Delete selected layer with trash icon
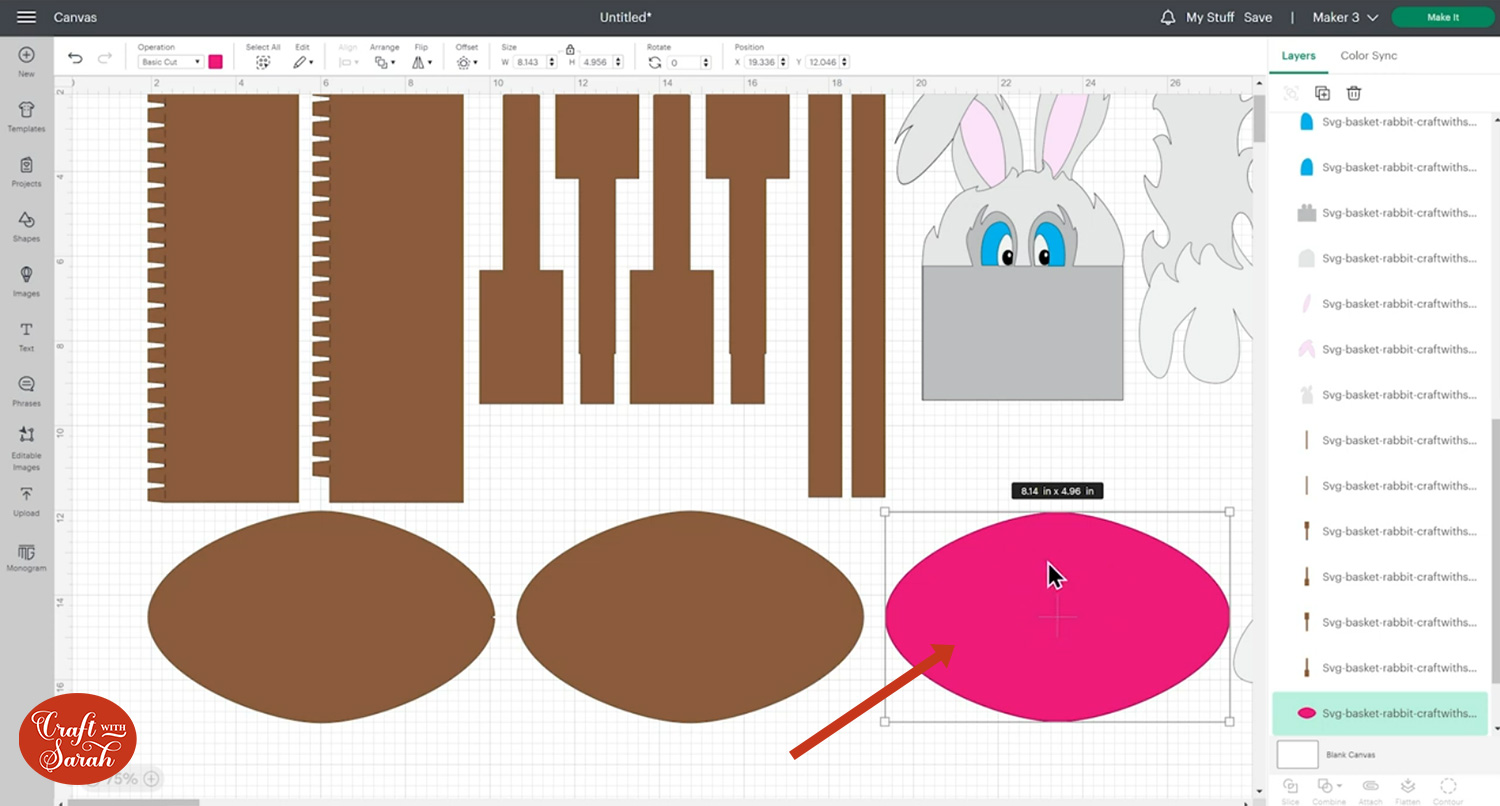This screenshot has height=806, width=1500. tap(1353, 93)
